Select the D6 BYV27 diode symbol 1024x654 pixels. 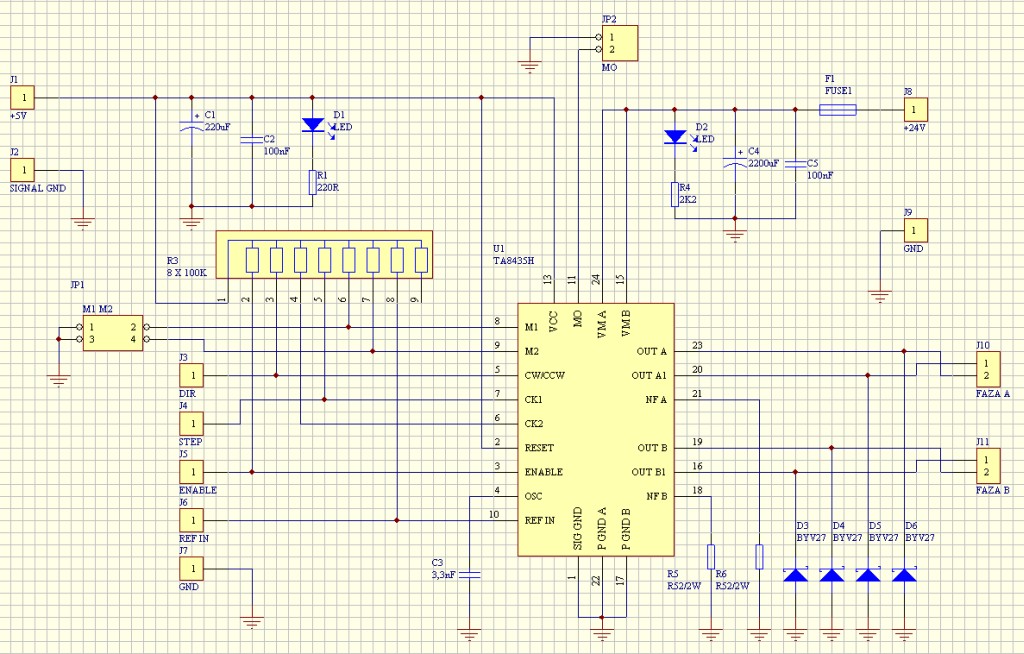904,575
